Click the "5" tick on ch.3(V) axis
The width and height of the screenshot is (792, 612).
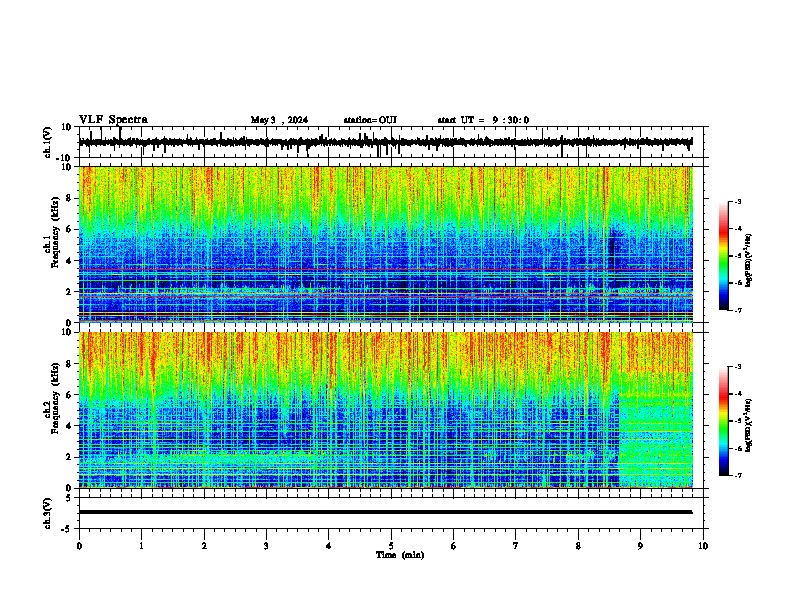(70, 497)
